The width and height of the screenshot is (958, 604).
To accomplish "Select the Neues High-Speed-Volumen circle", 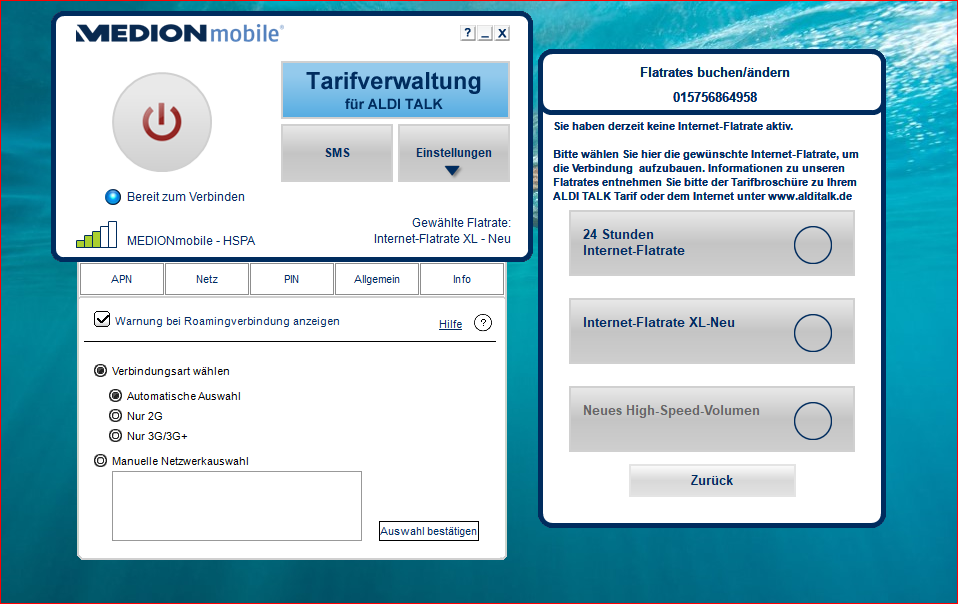I will 812,420.
